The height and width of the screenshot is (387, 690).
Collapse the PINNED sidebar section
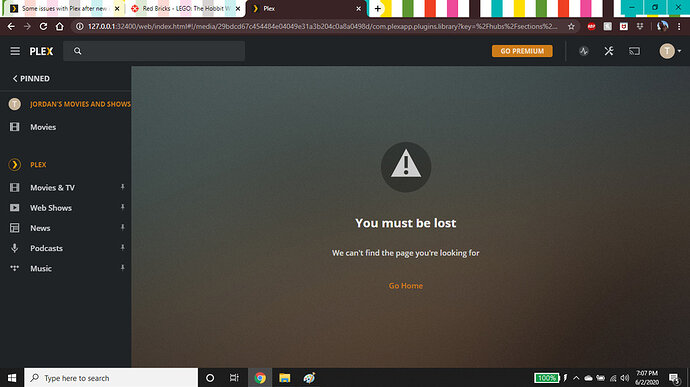[x=31, y=78]
